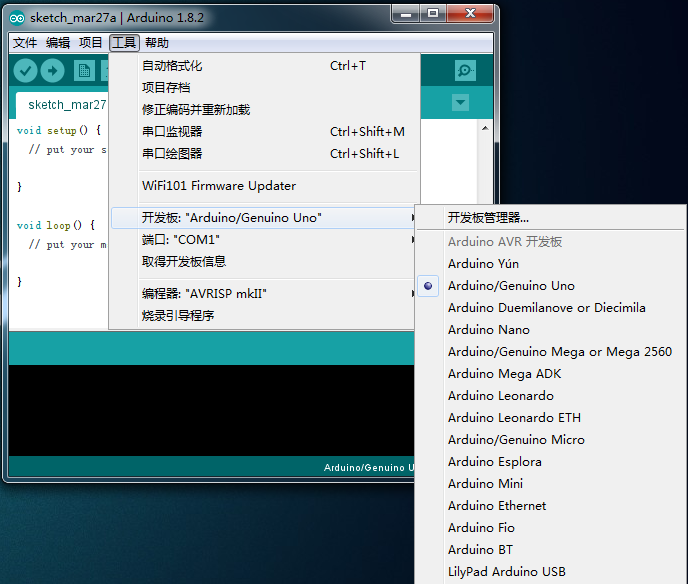Screen dimensions: 688x584
Task: Click the "void setup() {" code line
Action: (x=59, y=130)
